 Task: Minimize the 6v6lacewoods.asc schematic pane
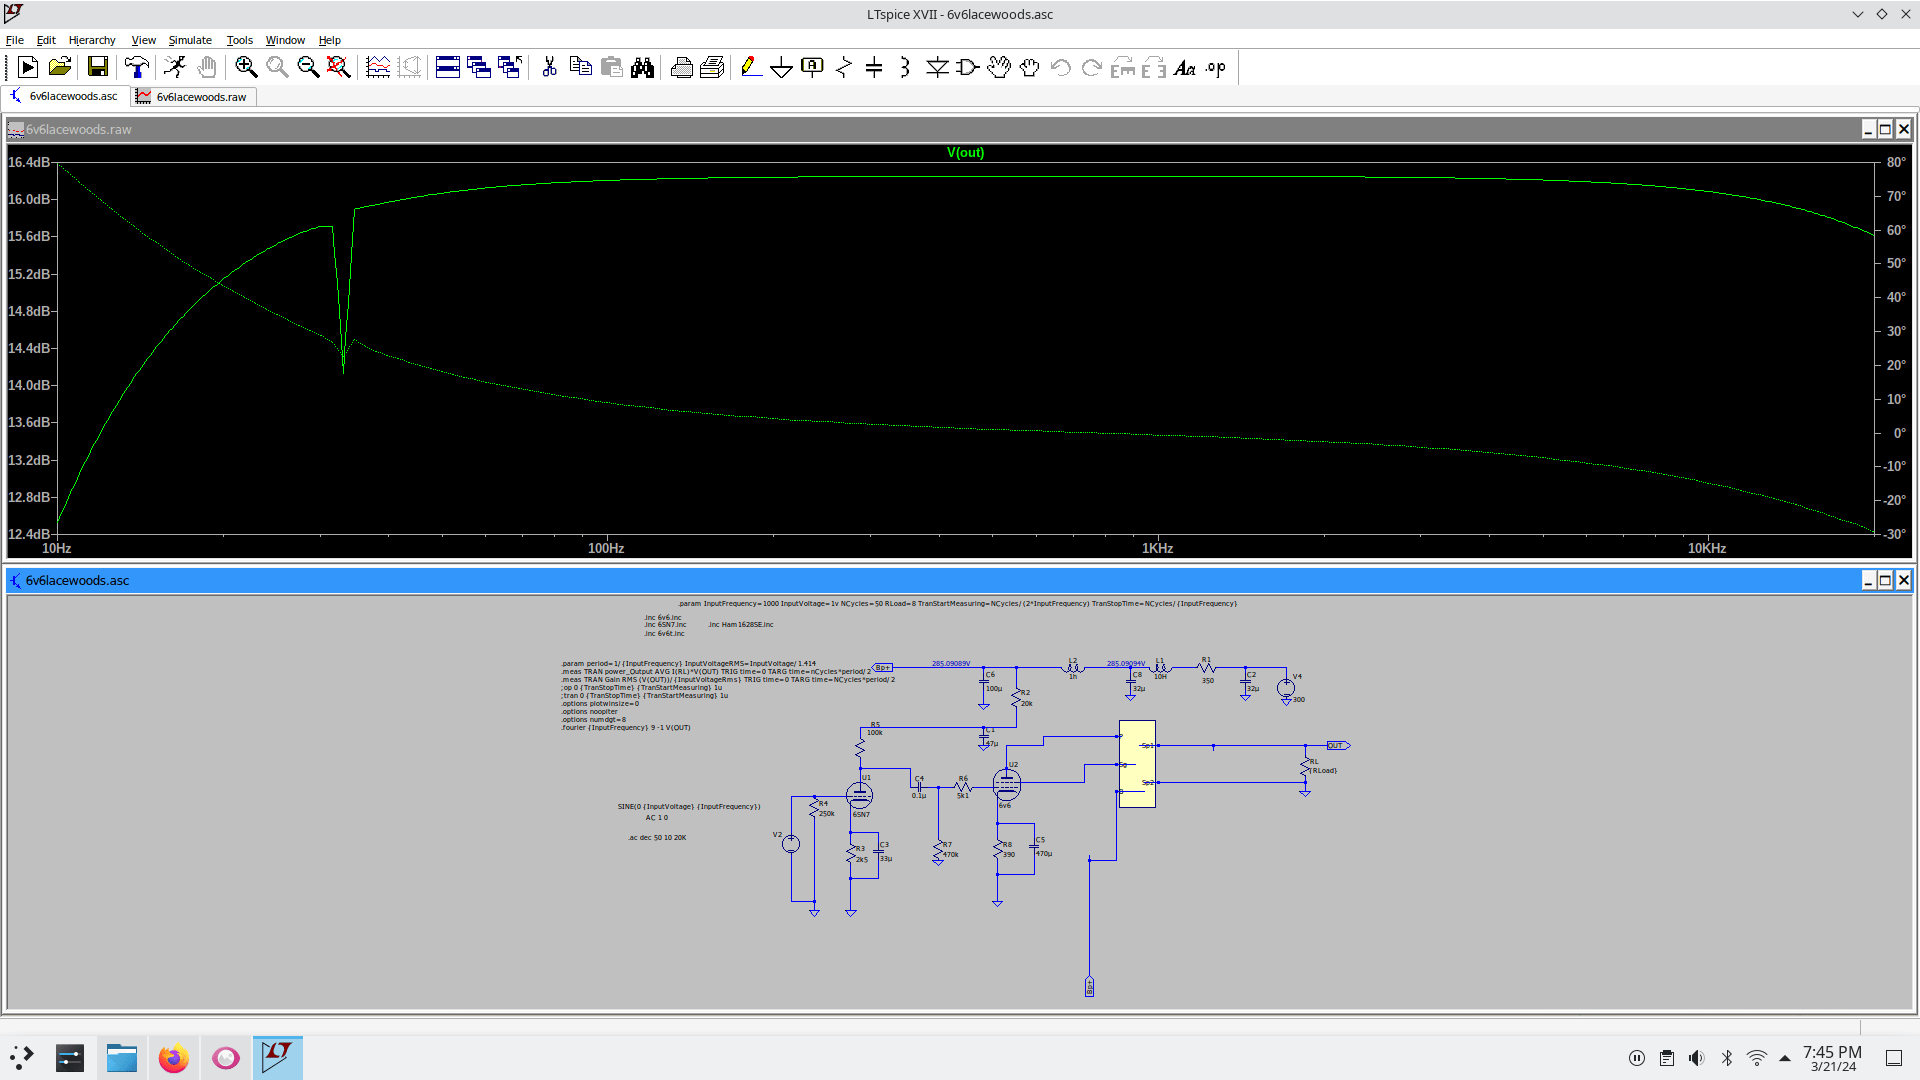click(x=1868, y=580)
